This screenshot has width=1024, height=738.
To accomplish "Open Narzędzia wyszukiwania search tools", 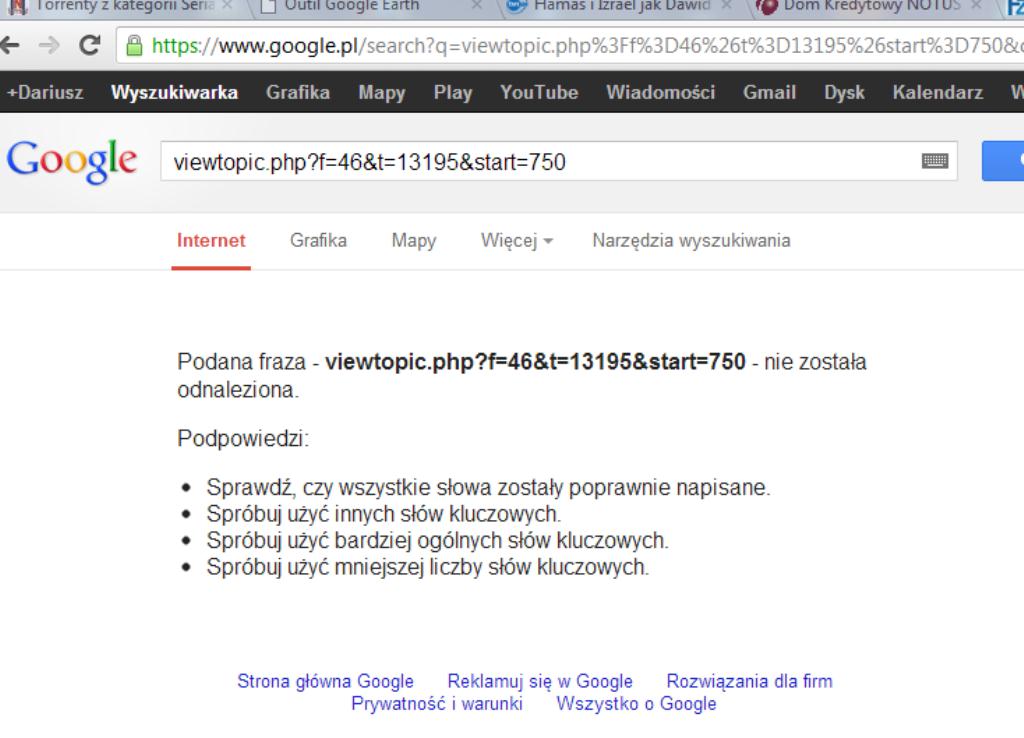I will 691,240.
